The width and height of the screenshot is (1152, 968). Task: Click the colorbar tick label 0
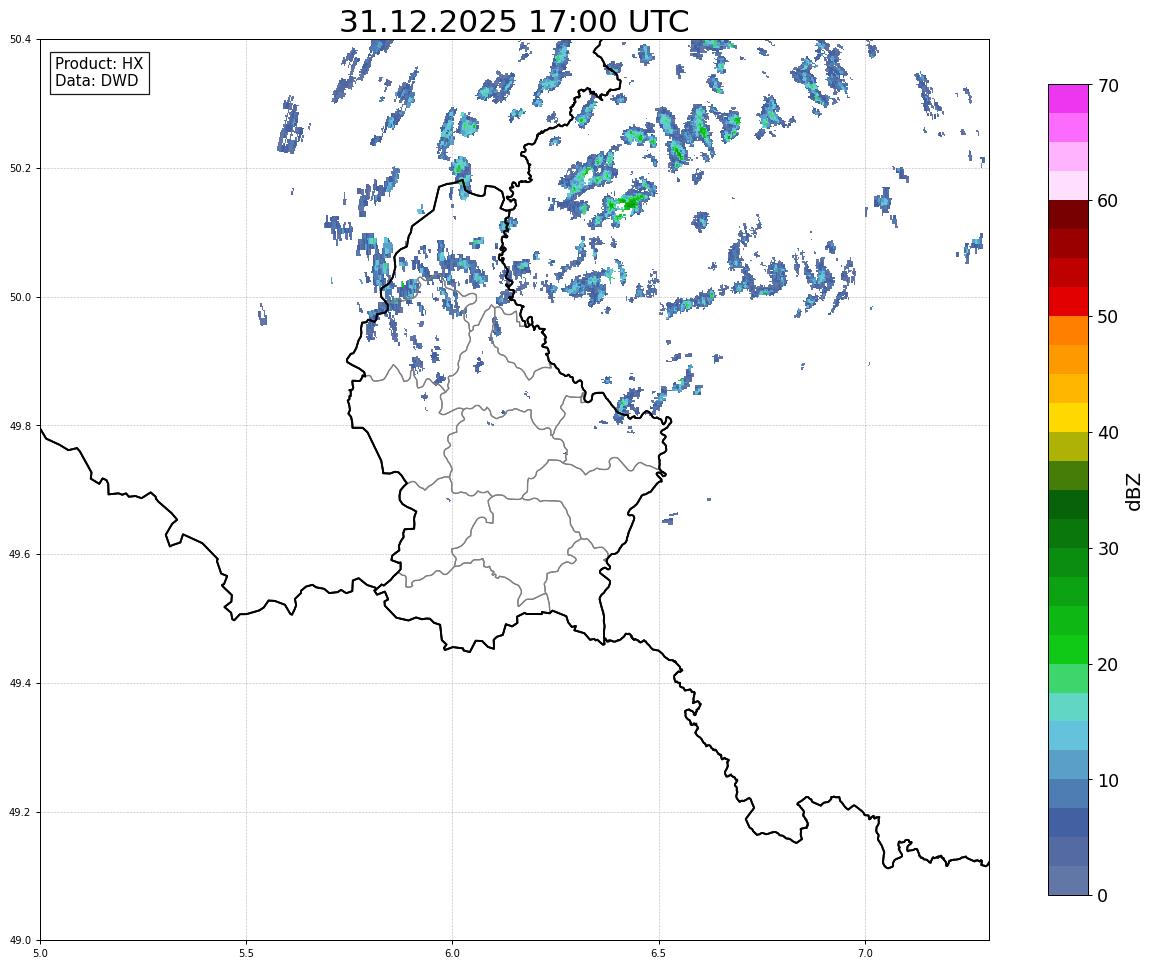1102,895
